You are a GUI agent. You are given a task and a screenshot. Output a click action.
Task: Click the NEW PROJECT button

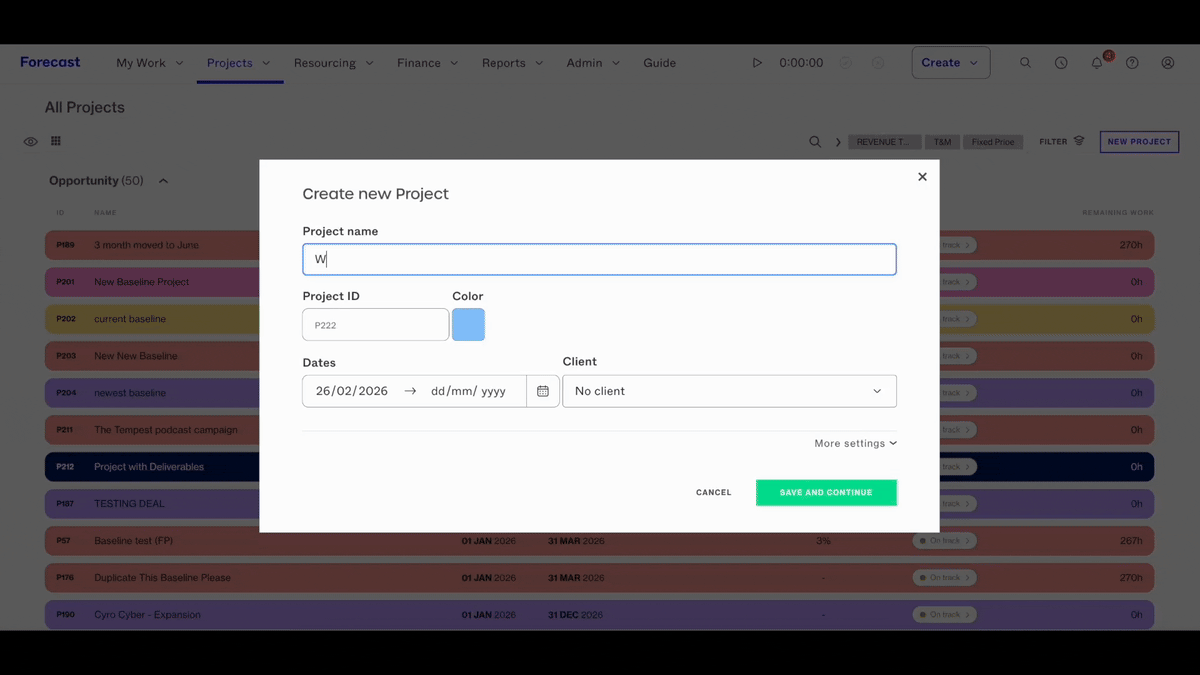pyautogui.click(x=1139, y=142)
